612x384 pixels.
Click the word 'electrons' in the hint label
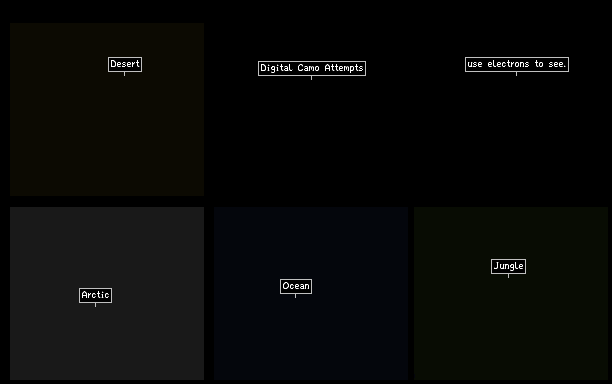coord(508,64)
